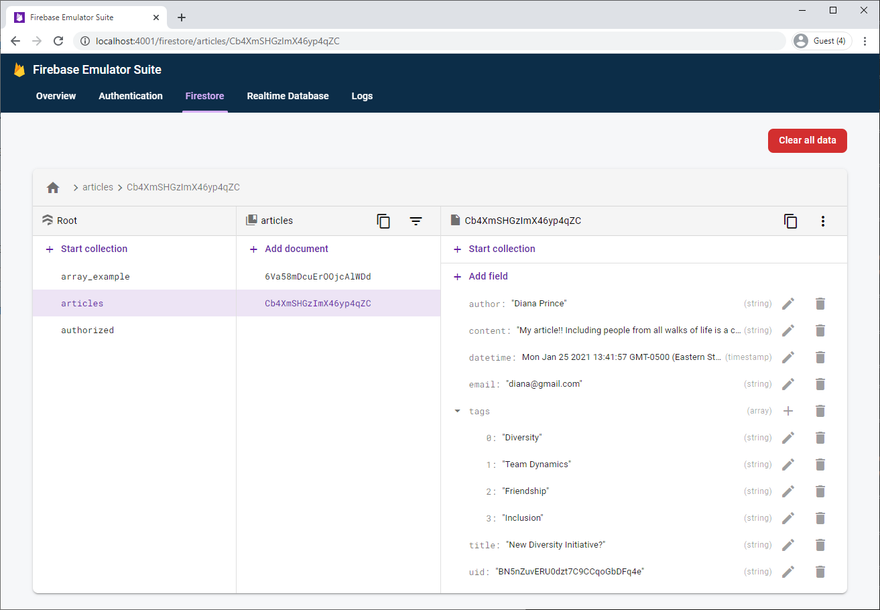Delete the uid field trash icon
Screen dimensions: 880x610
click(820, 572)
